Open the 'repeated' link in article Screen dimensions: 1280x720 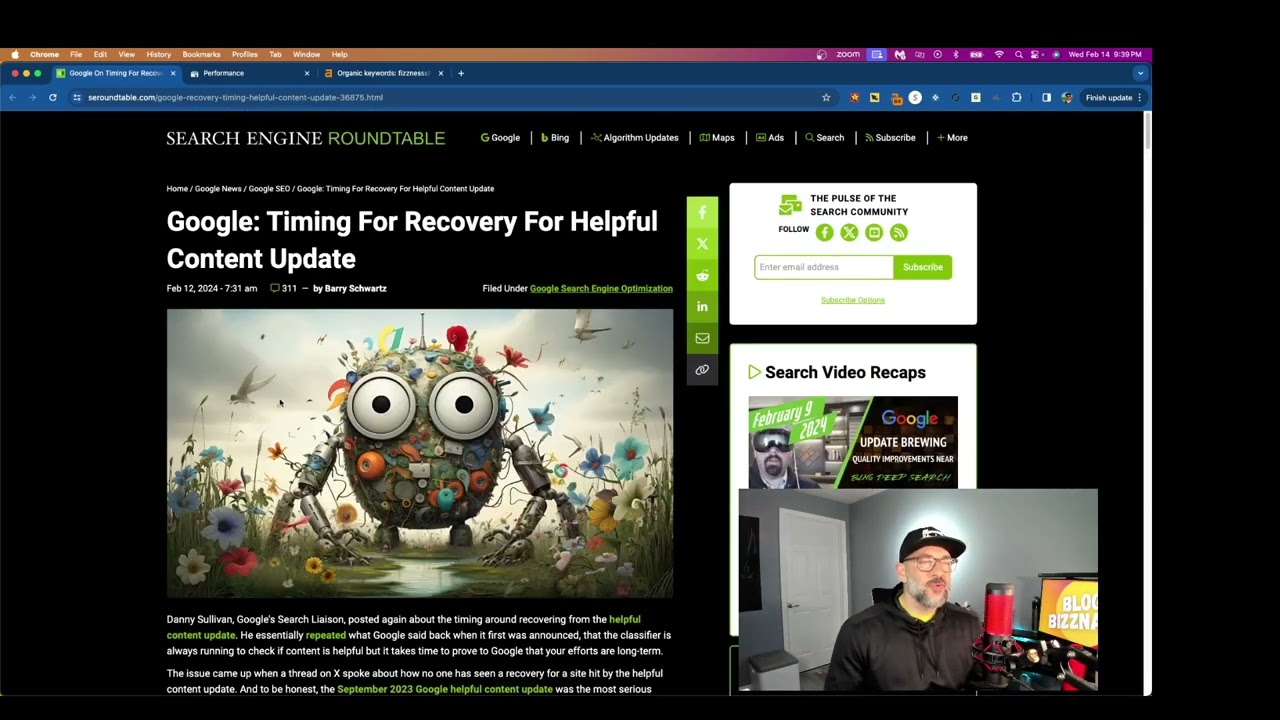pyautogui.click(x=325, y=635)
